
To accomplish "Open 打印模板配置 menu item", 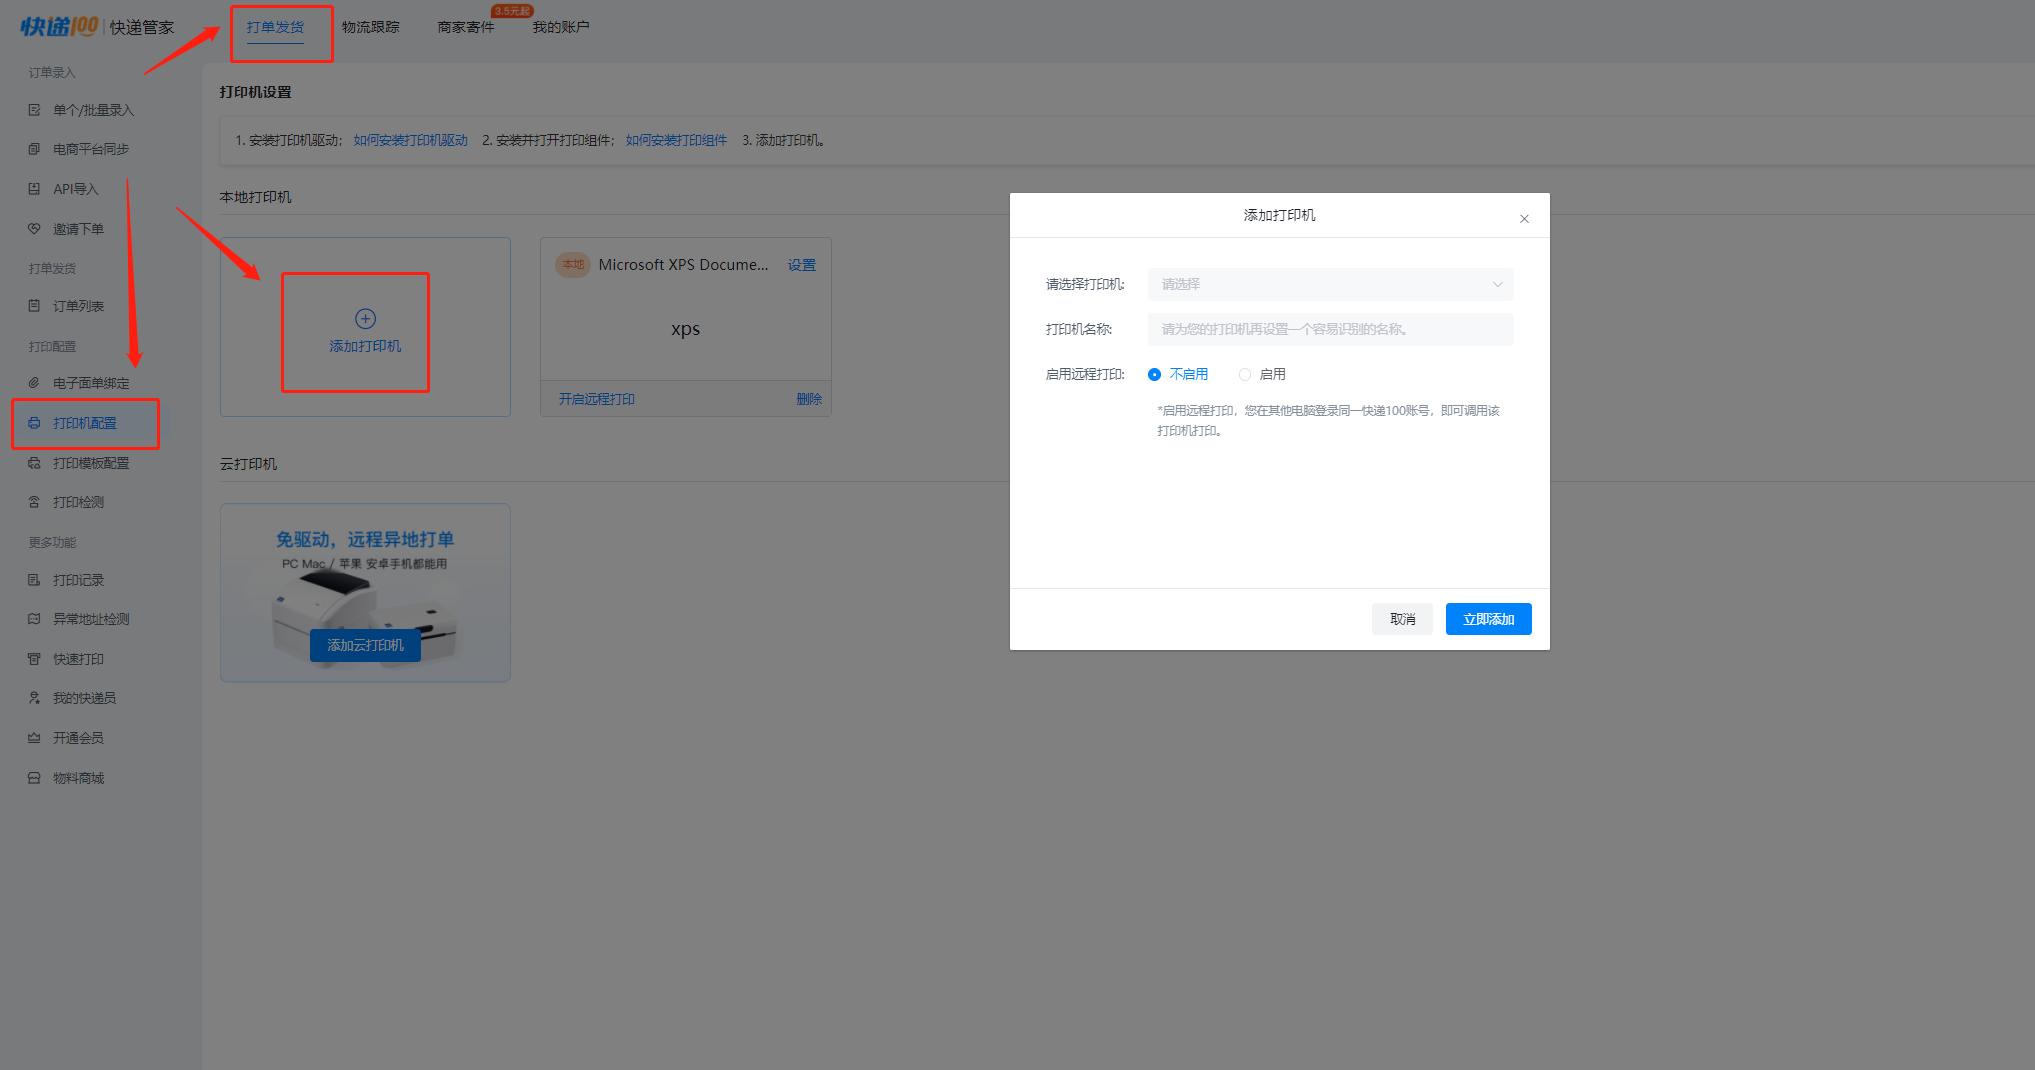I will tap(91, 463).
